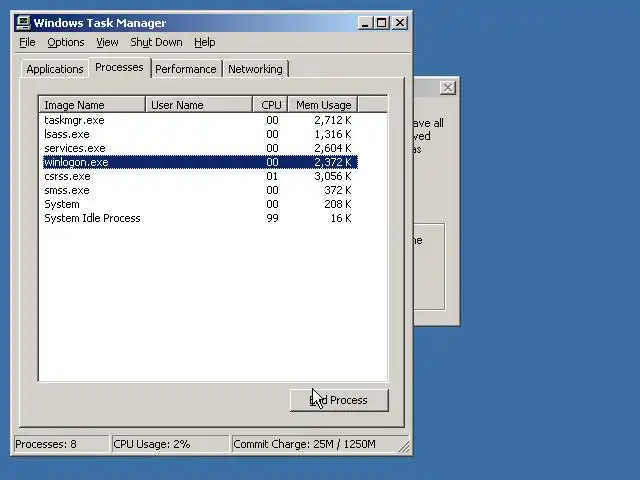Click the 1,316 K memory value
The width and height of the screenshot is (640, 480).
333,134
